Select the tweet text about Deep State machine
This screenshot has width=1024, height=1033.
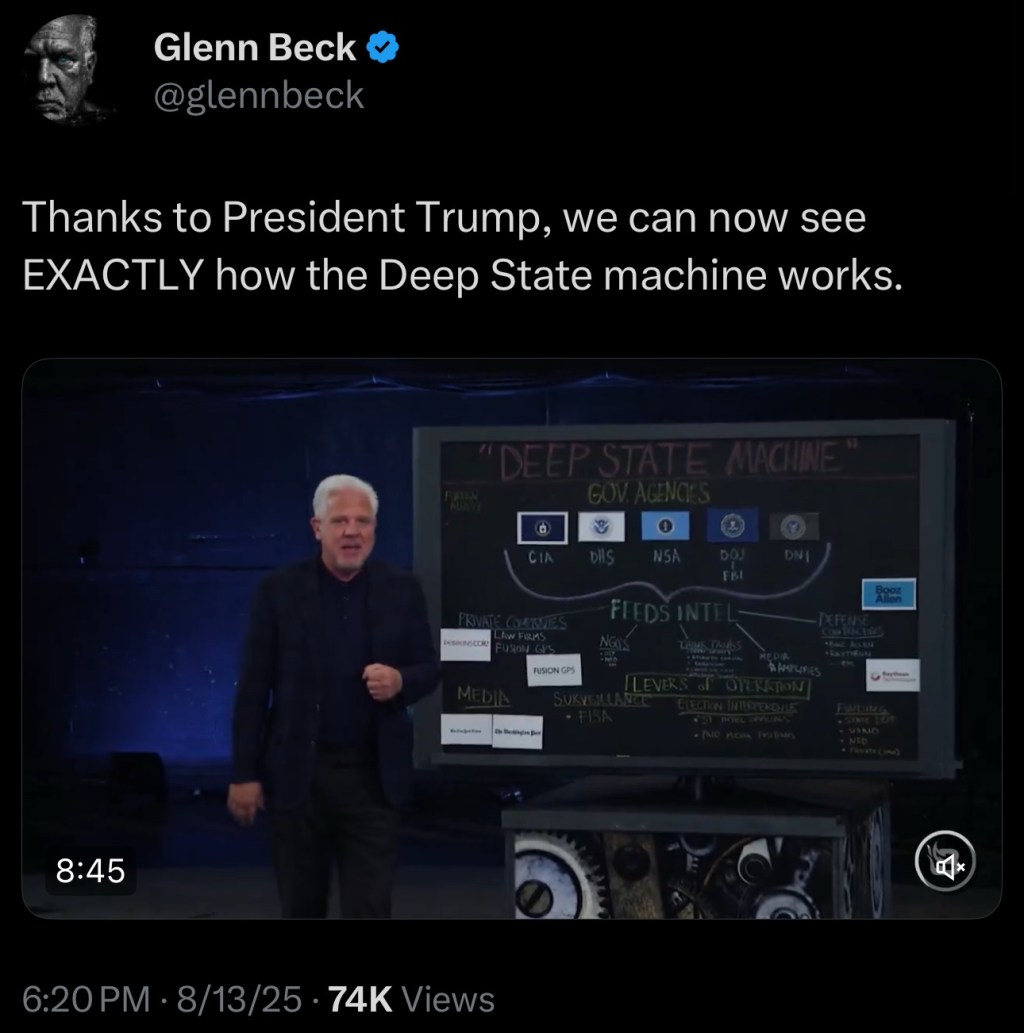click(463, 246)
